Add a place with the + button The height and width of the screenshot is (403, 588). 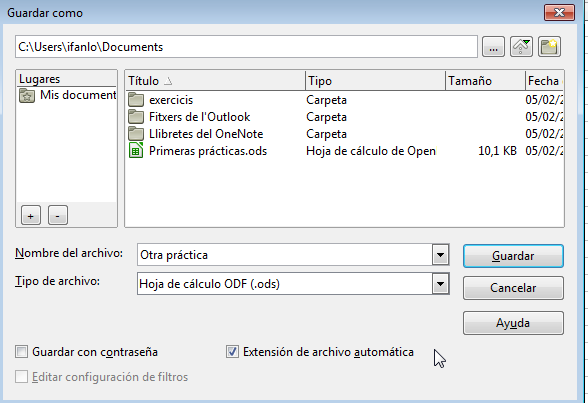pos(31,215)
